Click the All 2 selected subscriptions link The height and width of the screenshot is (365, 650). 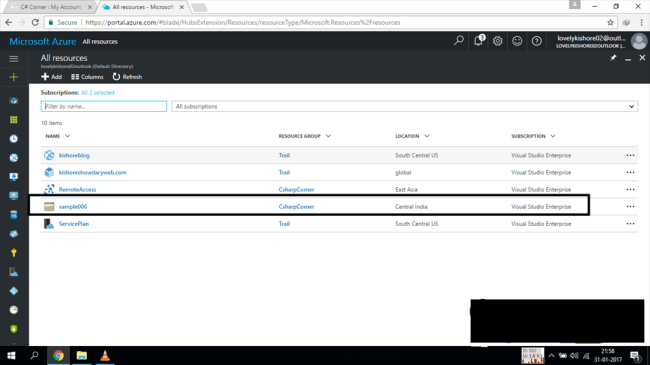98,92
